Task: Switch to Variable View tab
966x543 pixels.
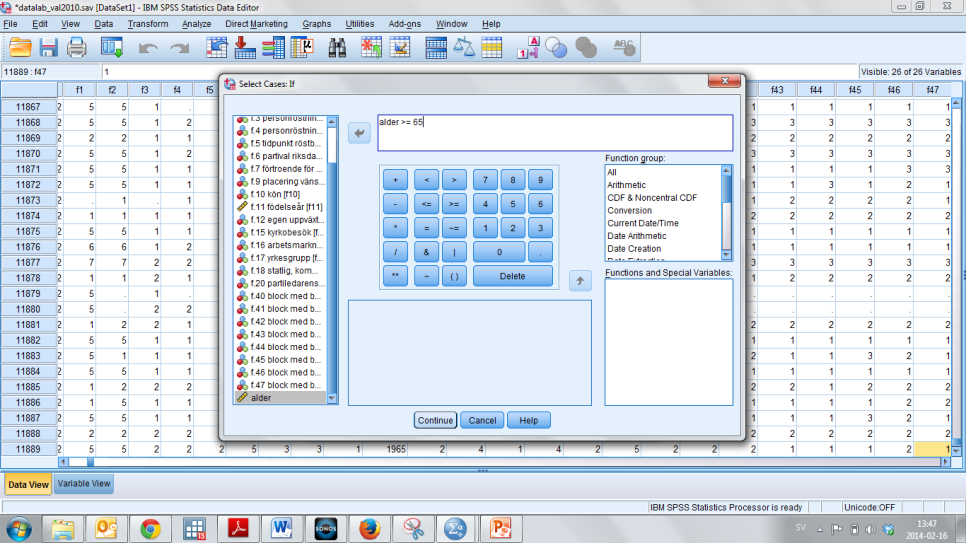Action: click(x=84, y=484)
